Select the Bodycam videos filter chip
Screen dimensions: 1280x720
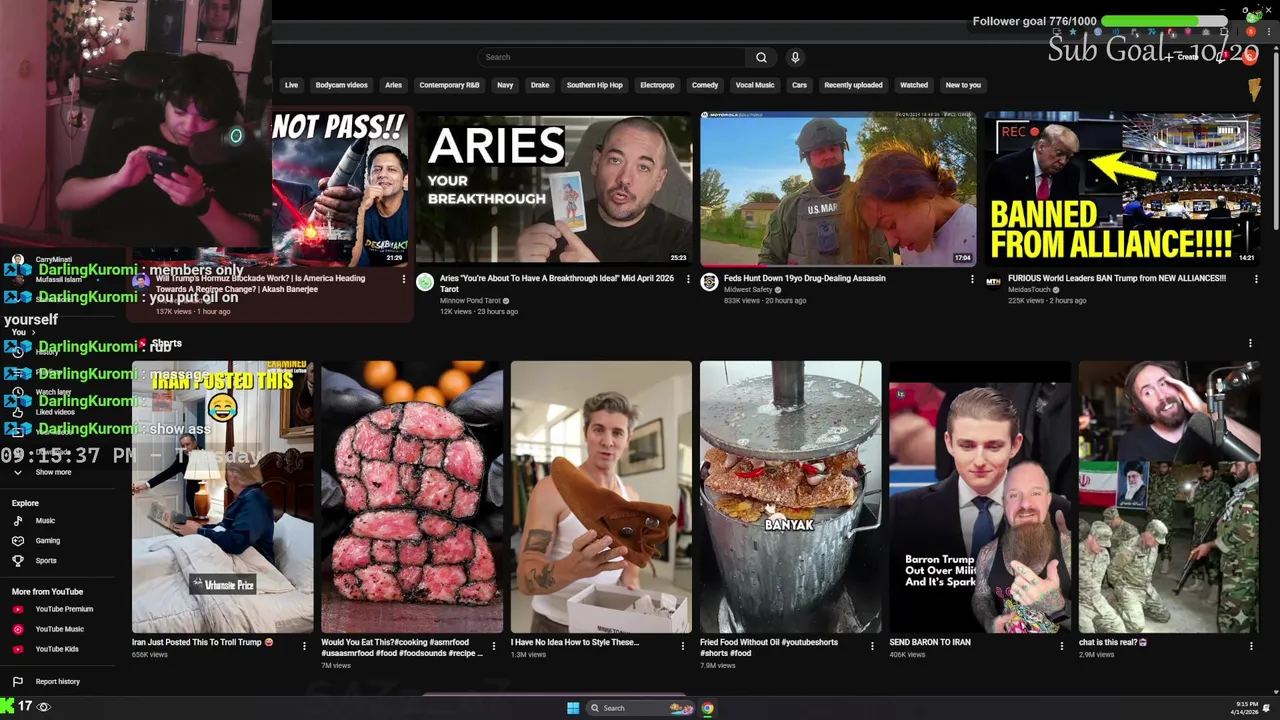342,85
